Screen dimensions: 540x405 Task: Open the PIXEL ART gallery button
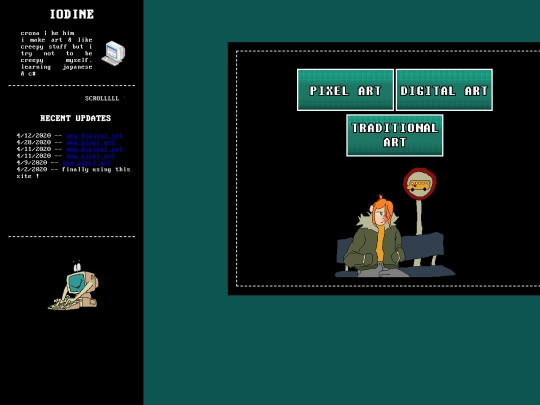(x=345, y=90)
